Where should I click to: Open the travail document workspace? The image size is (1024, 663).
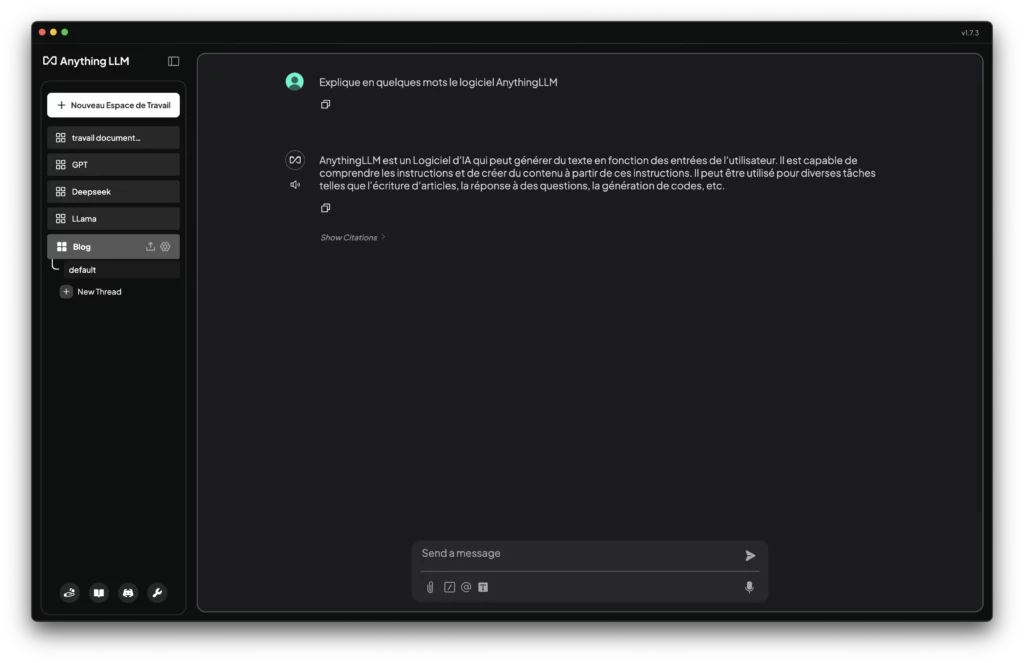[114, 138]
